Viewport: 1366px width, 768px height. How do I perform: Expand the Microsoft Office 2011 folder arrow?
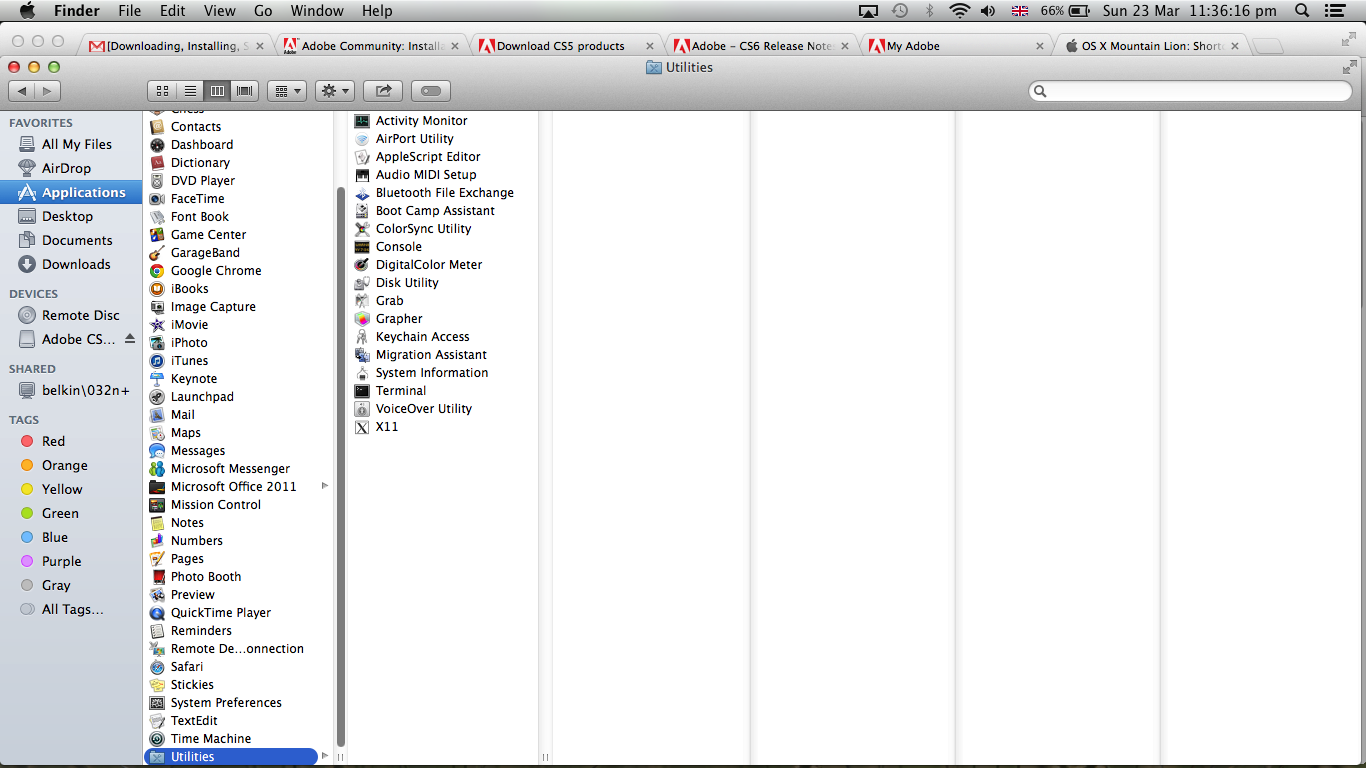point(324,486)
